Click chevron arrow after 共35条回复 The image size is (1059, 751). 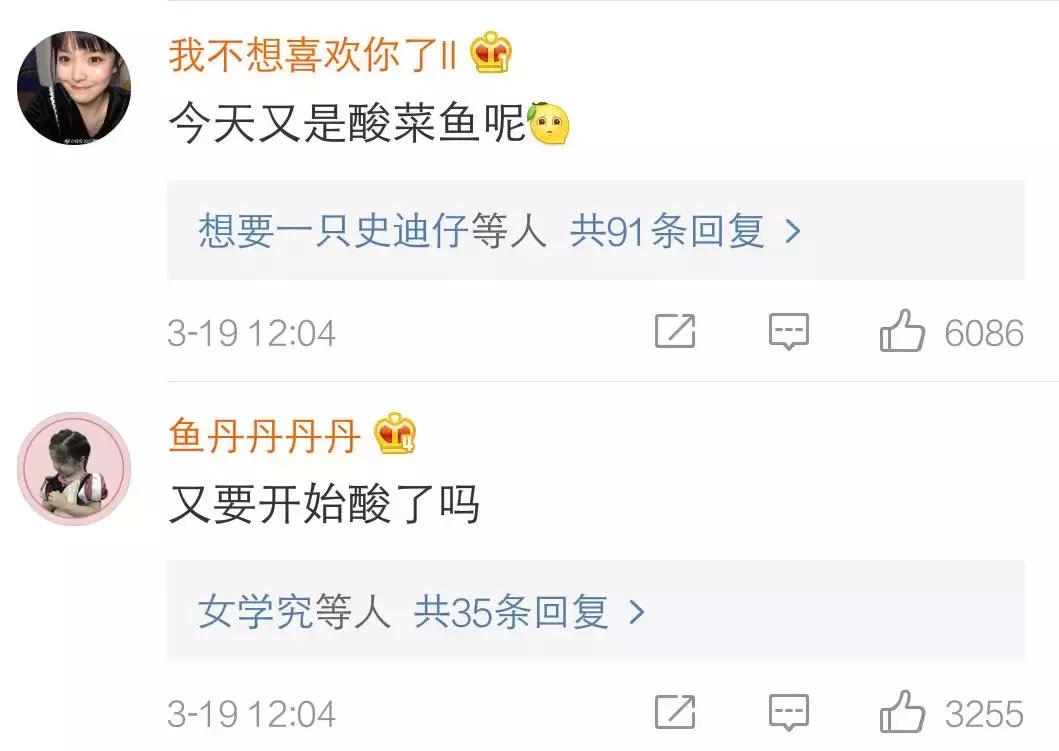[636, 613]
